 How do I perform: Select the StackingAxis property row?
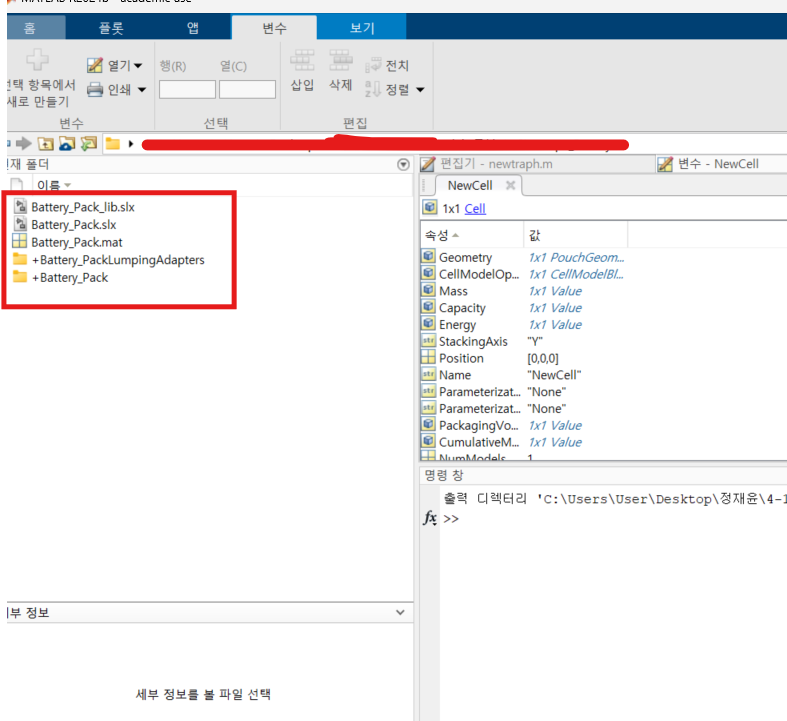click(524, 342)
